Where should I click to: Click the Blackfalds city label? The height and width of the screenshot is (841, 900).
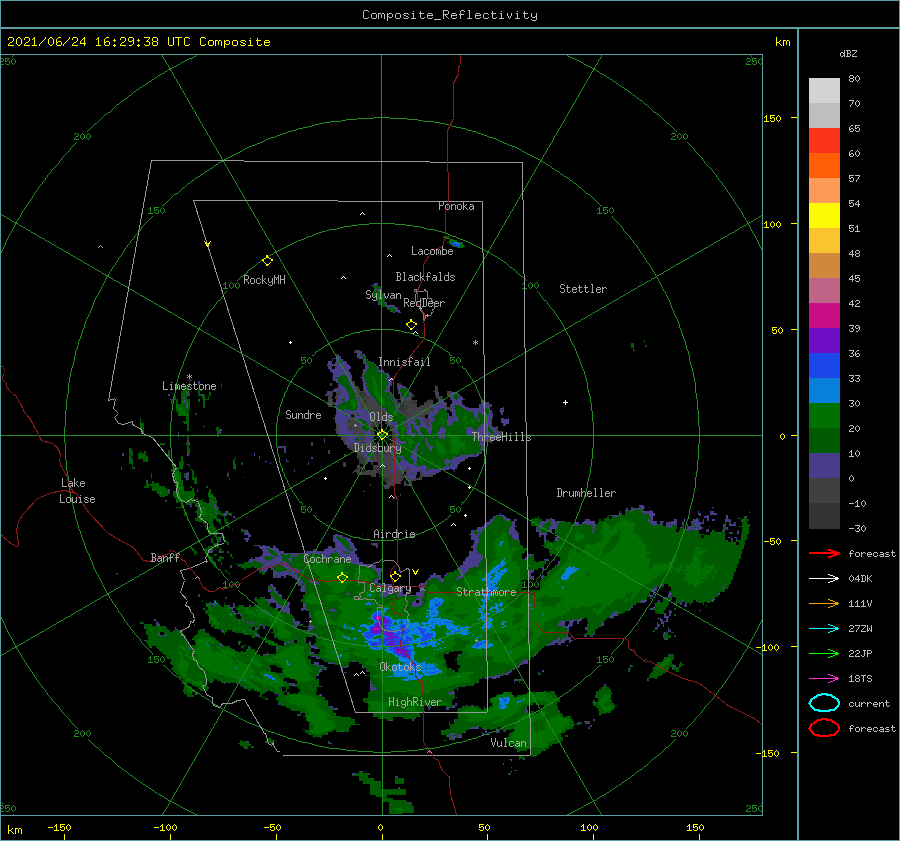(425, 277)
